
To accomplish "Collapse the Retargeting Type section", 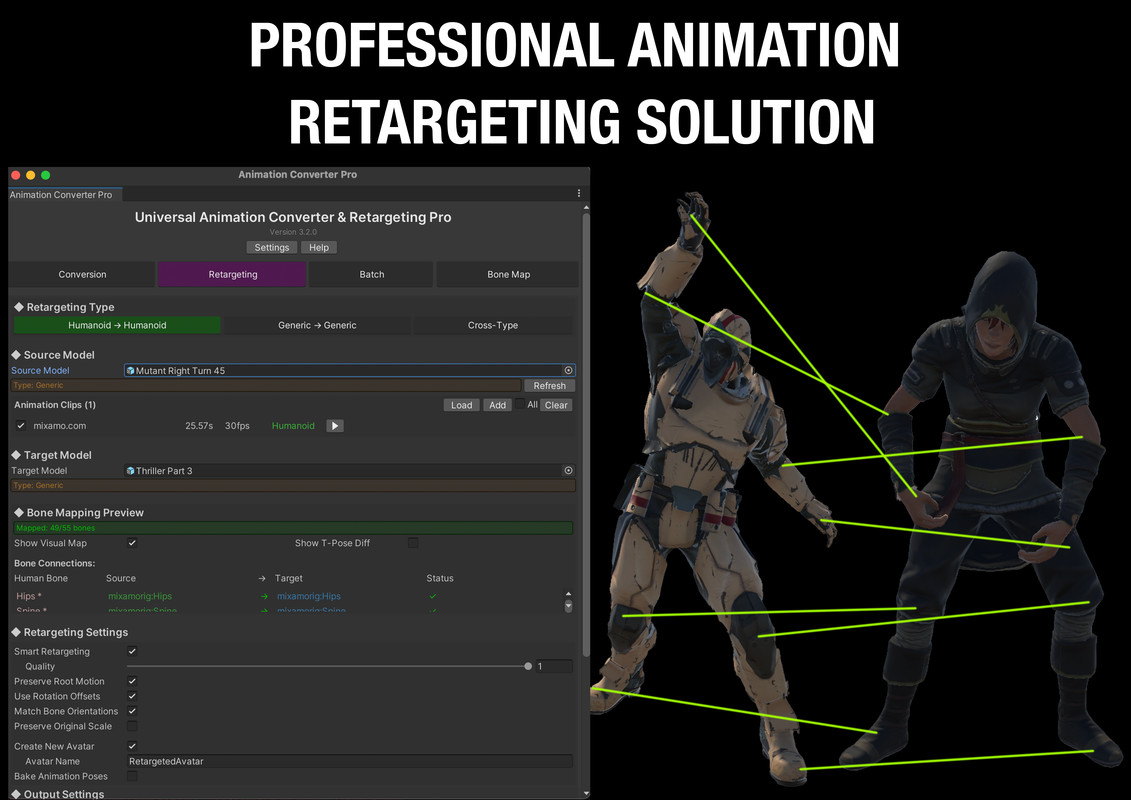I will 19,307.
